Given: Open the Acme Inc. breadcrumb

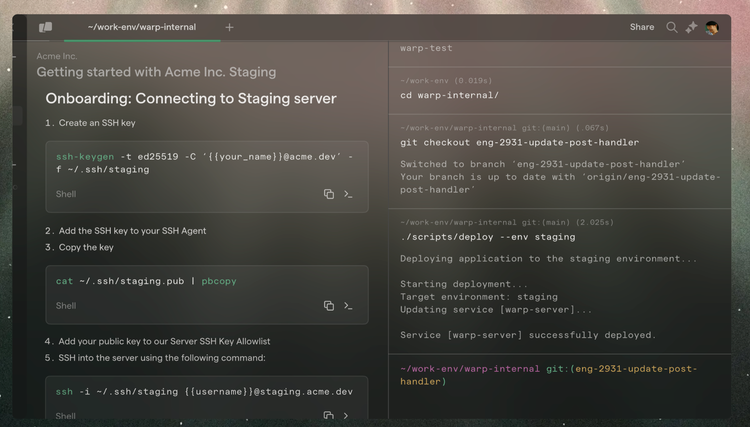Looking at the screenshot, I should [x=57, y=56].
